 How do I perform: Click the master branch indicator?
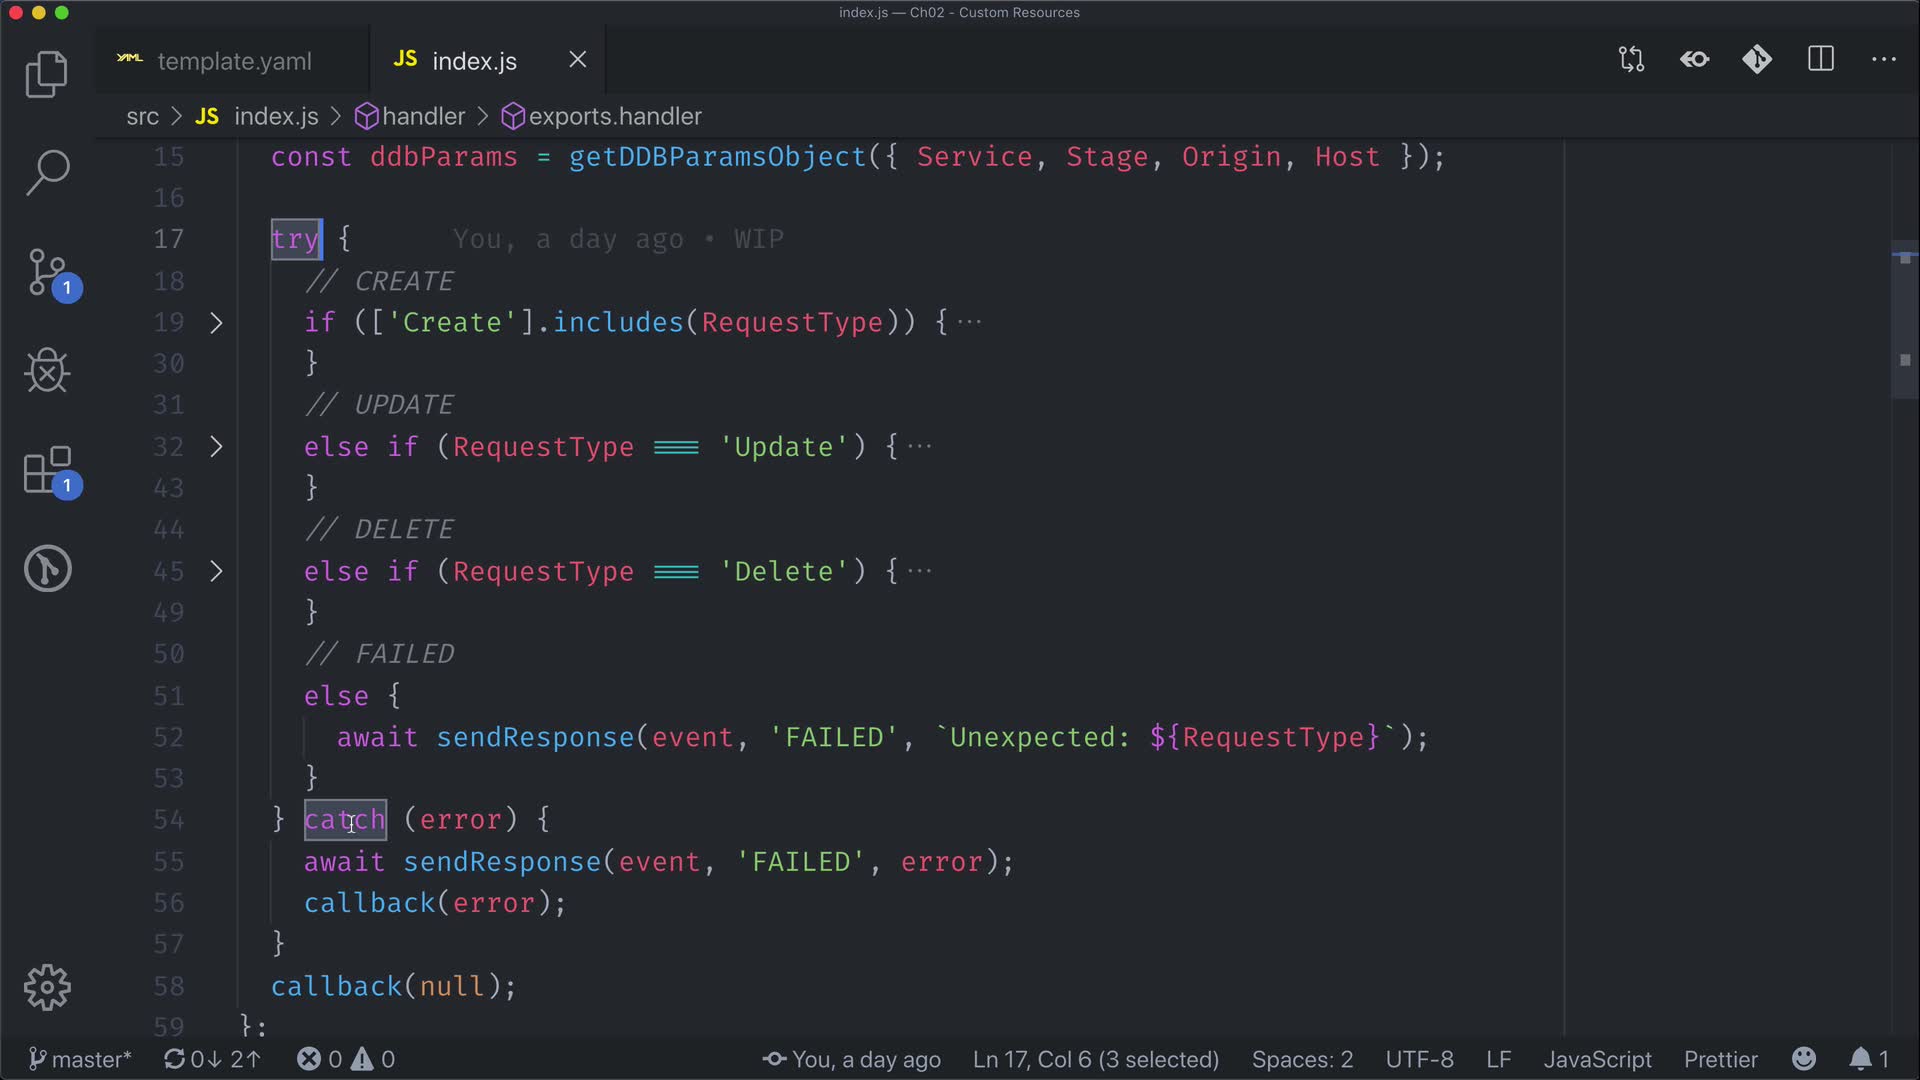point(80,1059)
